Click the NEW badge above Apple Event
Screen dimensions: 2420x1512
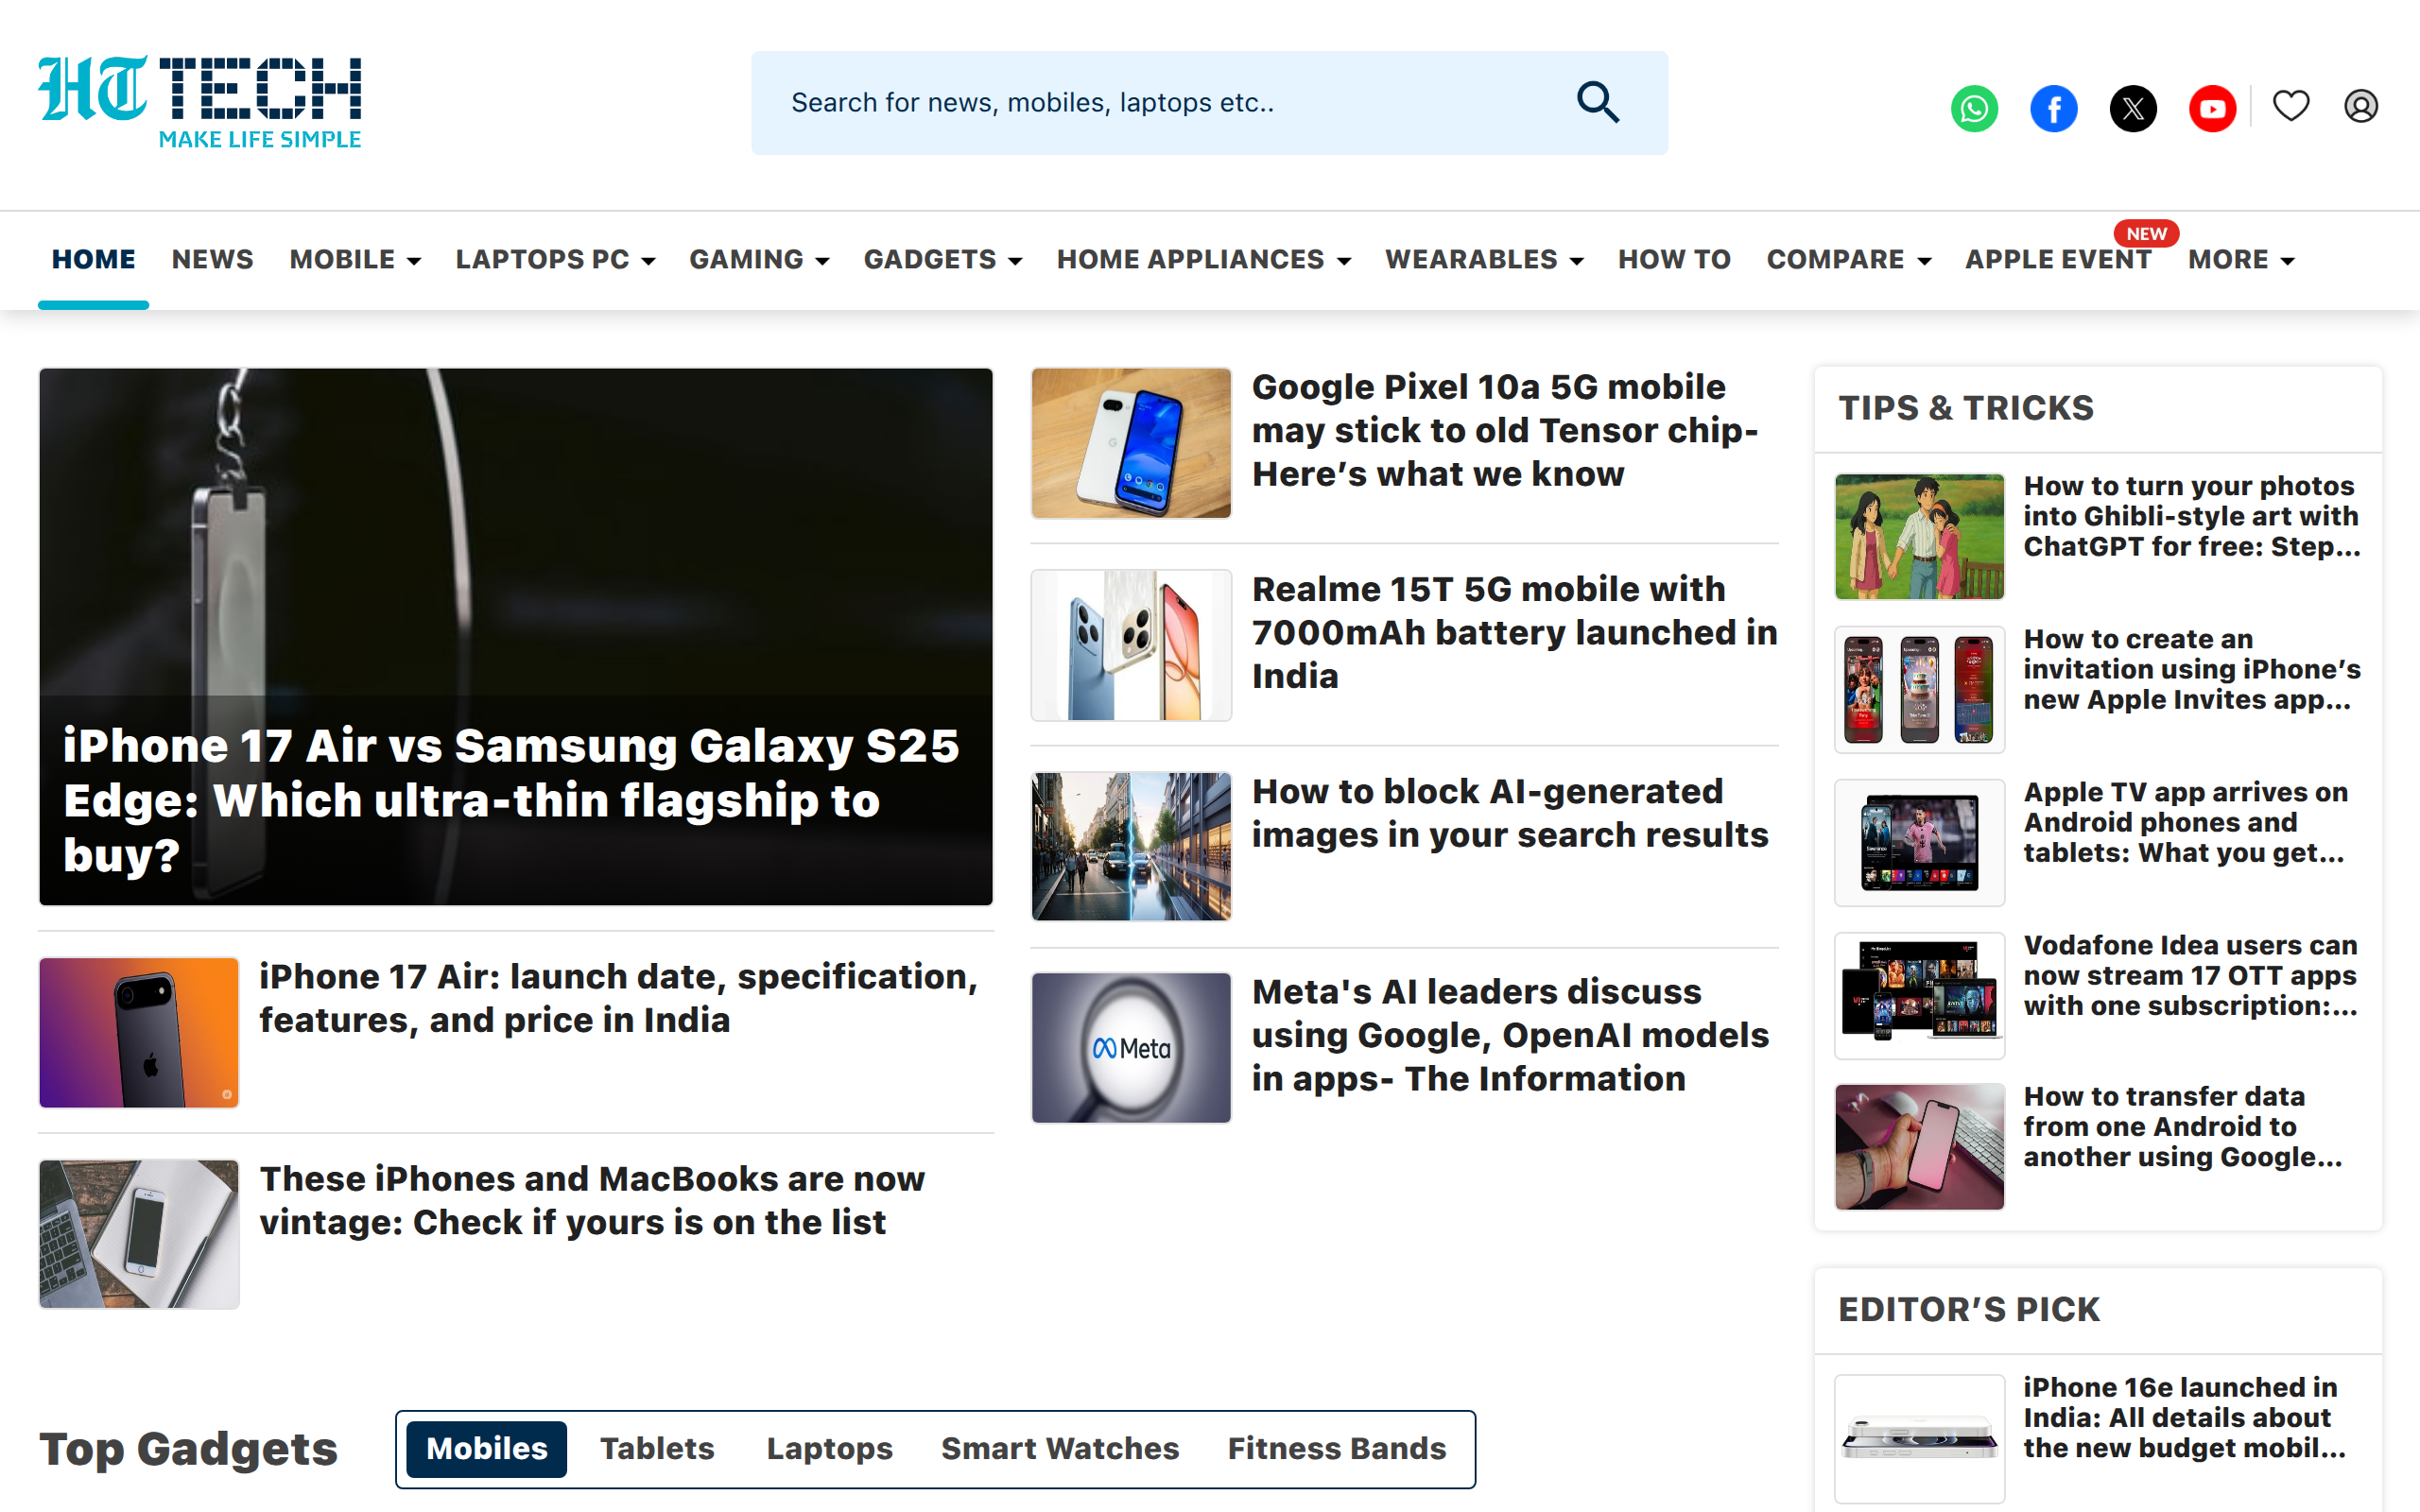[2146, 233]
